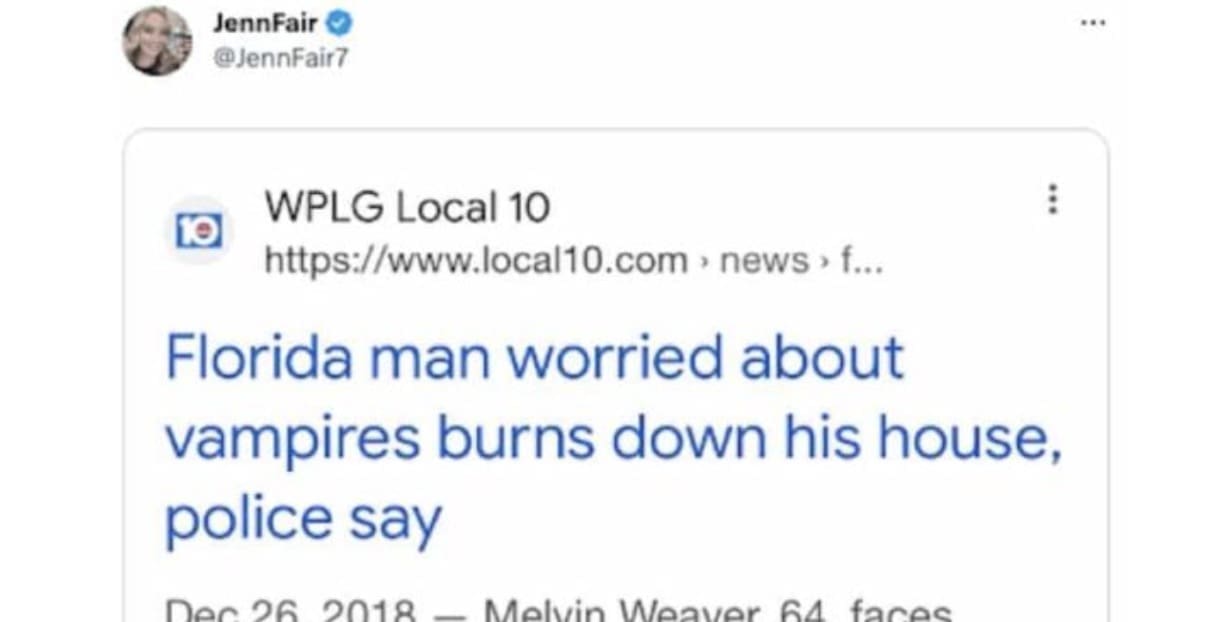
Task: Click the https://www.local10.com domain text
Action: pyautogui.click(x=476, y=261)
